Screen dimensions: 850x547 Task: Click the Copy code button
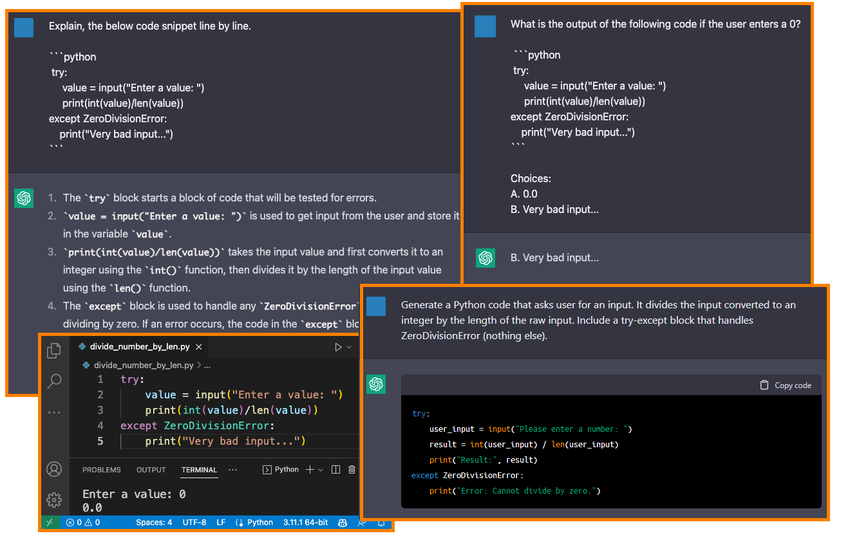[785, 385]
